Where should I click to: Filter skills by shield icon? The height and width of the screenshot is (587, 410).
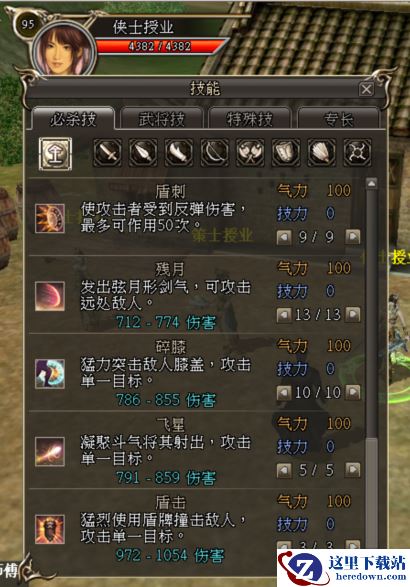pyautogui.click(x=286, y=152)
